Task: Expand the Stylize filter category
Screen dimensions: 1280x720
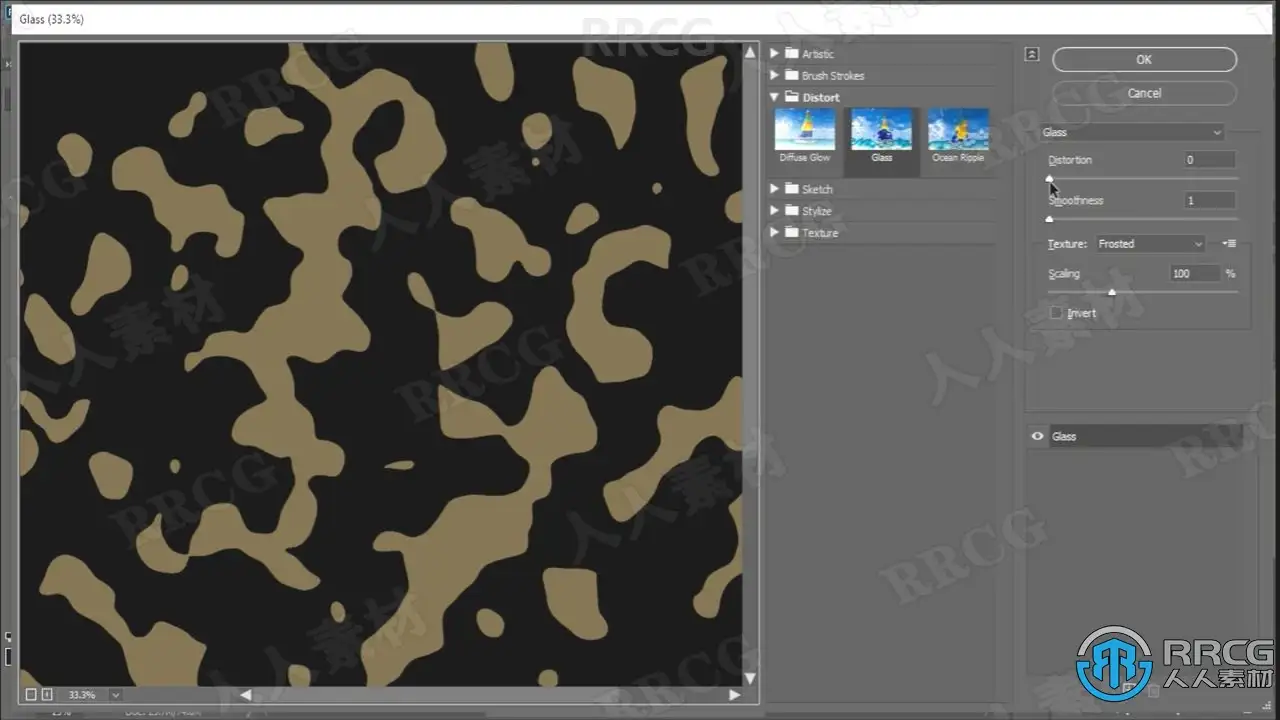Action: 774,211
